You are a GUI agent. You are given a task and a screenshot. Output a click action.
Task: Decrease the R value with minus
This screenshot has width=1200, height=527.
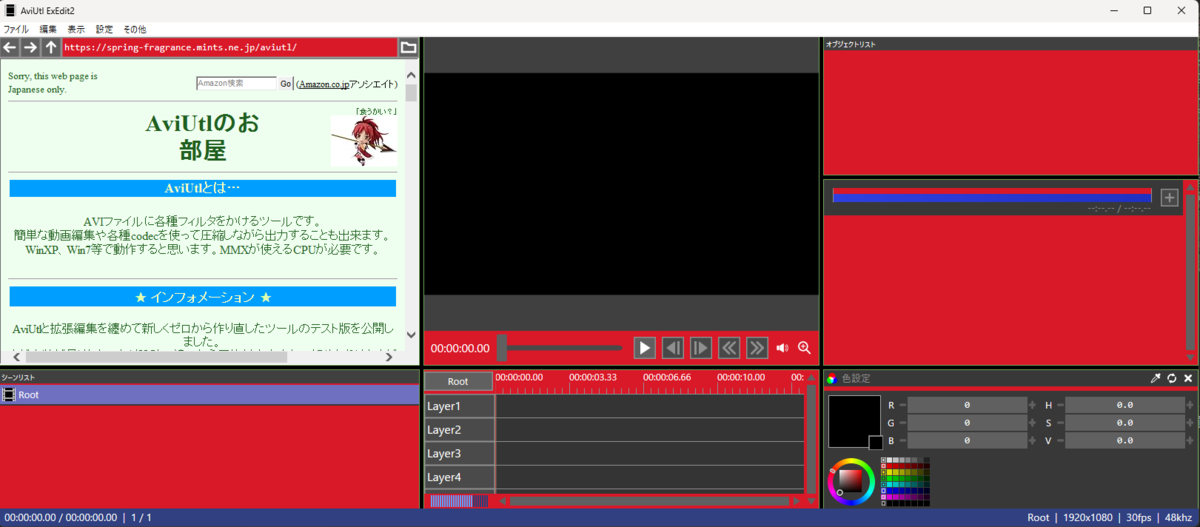(903, 405)
